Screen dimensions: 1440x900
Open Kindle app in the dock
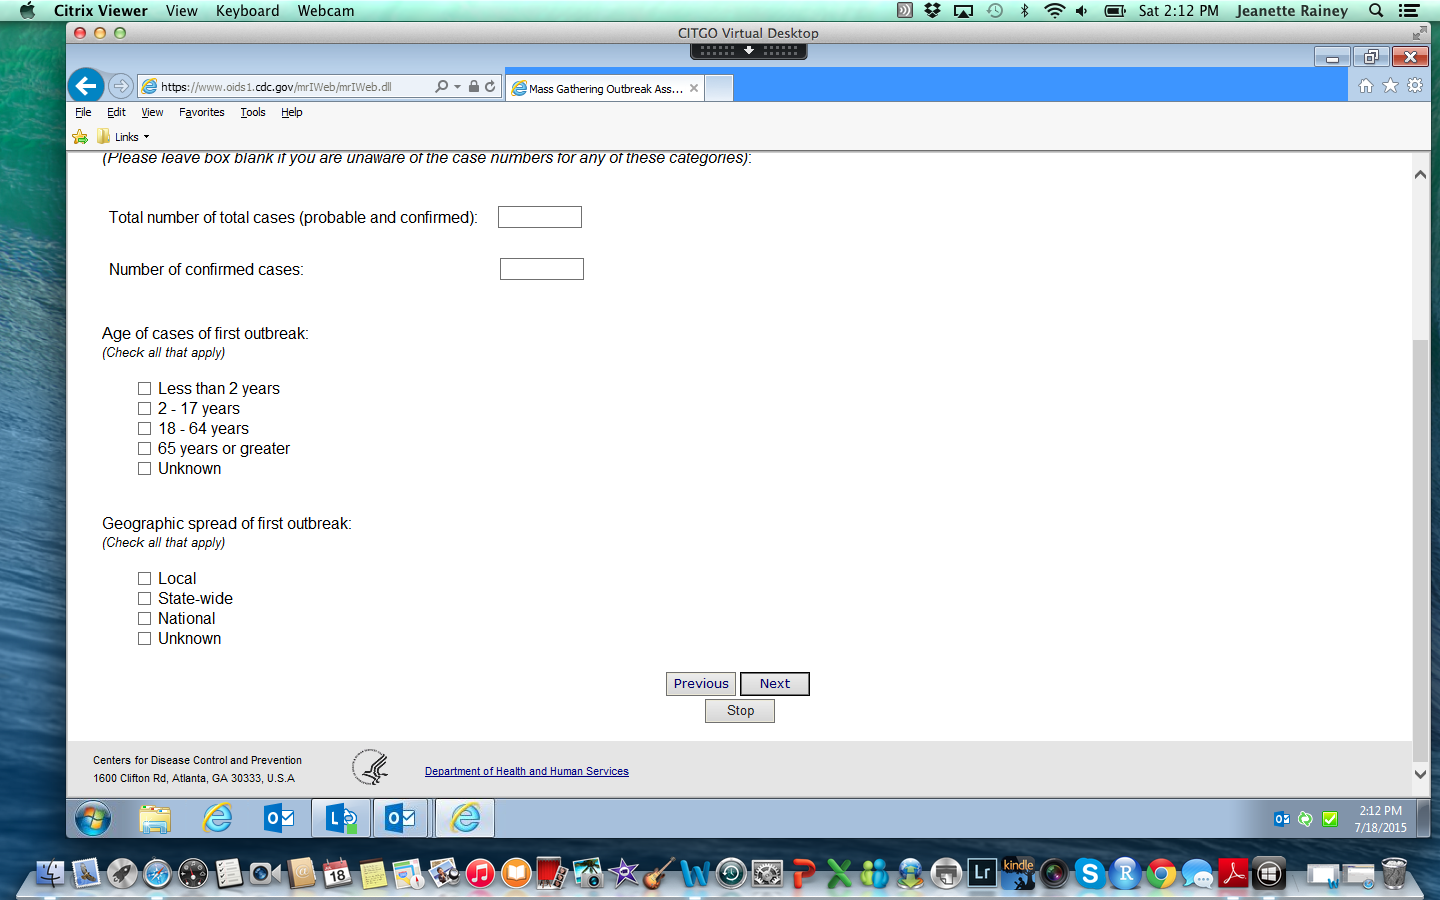pos(1018,874)
